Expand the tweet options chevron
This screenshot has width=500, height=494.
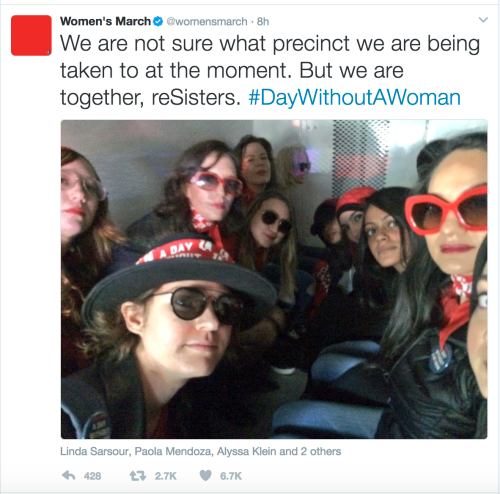(x=483, y=20)
